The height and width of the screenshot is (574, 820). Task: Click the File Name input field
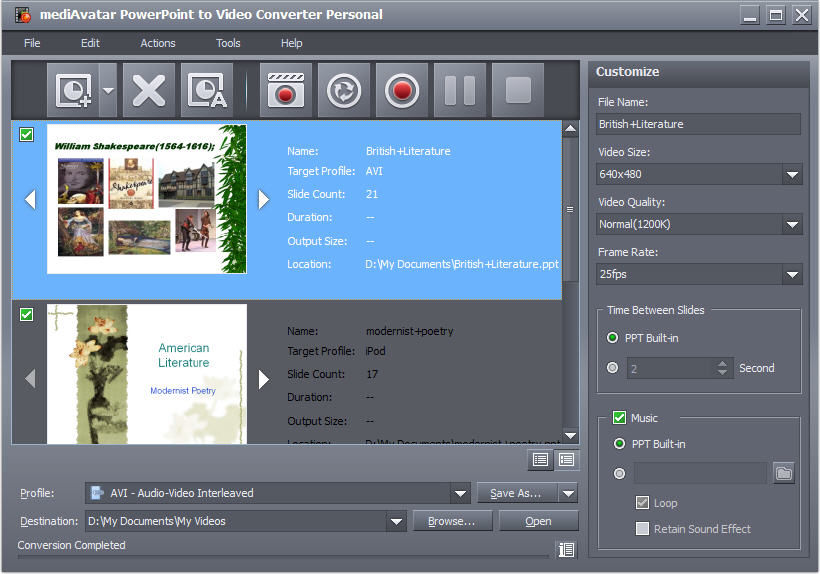pyautogui.click(x=698, y=124)
